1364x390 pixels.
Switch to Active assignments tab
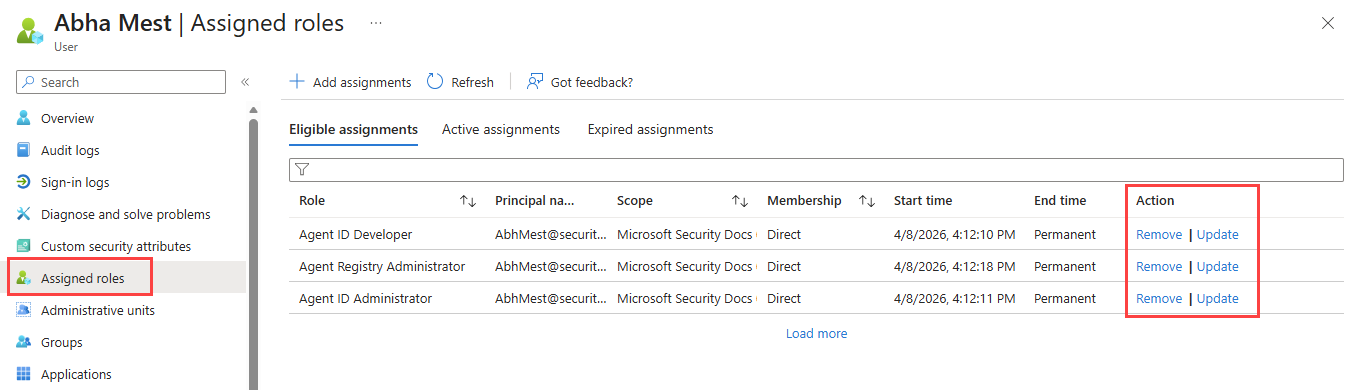tap(501, 130)
